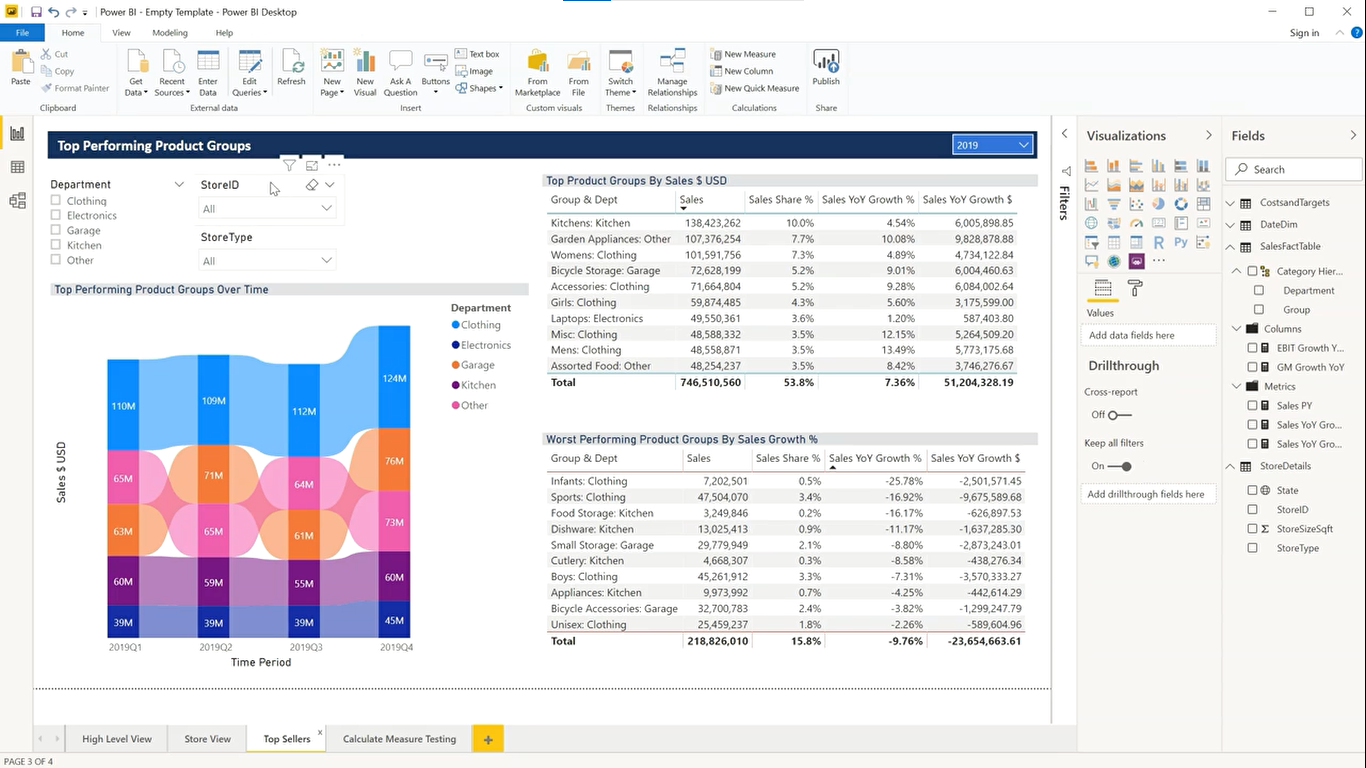
Task: Switch to the Store View tab
Action: coord(207,738)
